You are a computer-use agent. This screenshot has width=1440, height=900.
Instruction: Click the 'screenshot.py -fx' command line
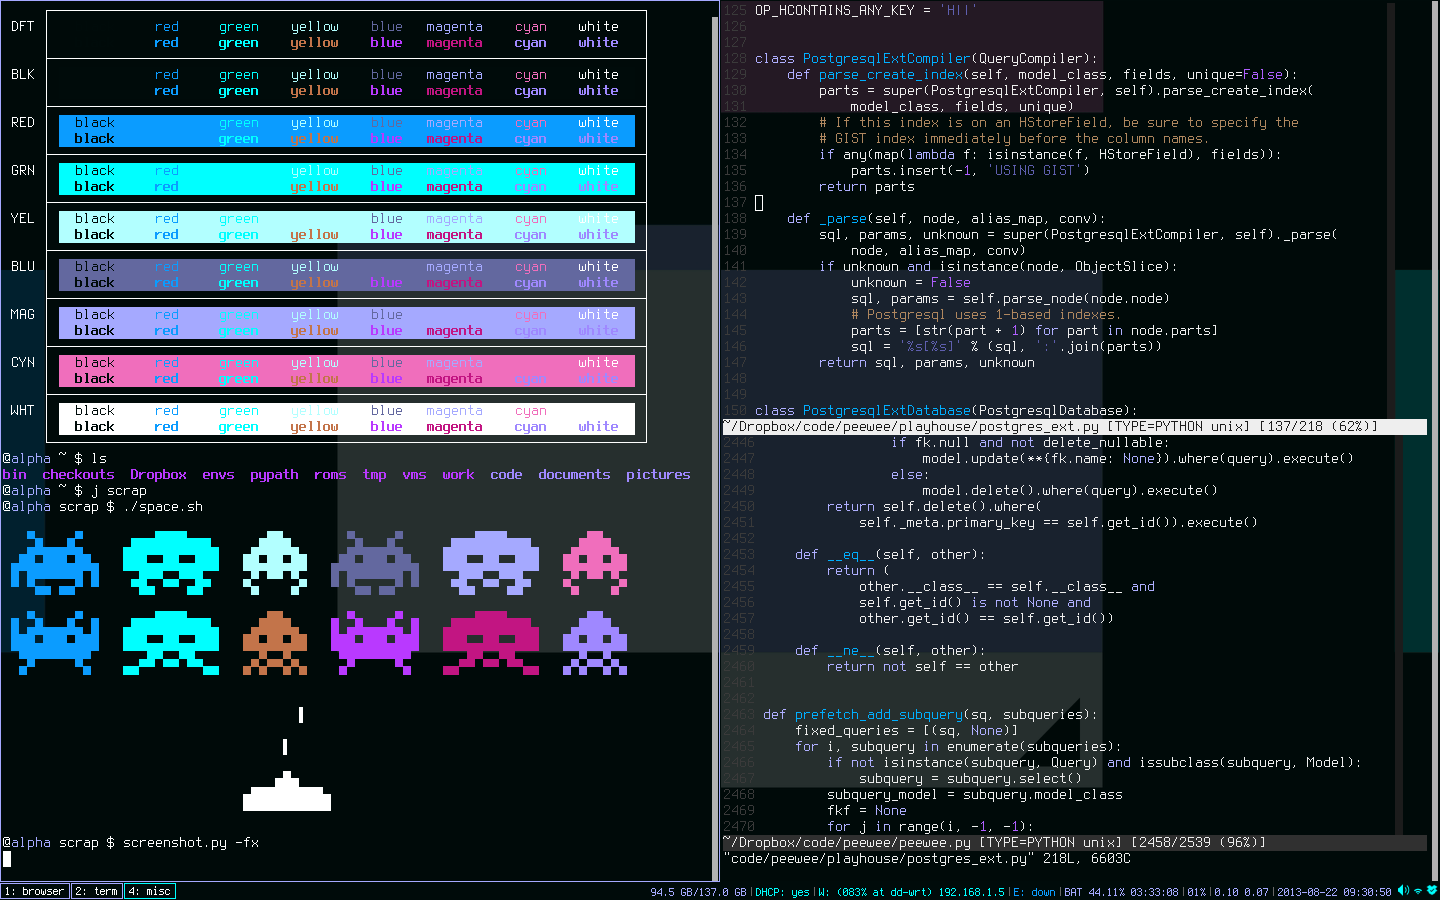click(190, 843)
